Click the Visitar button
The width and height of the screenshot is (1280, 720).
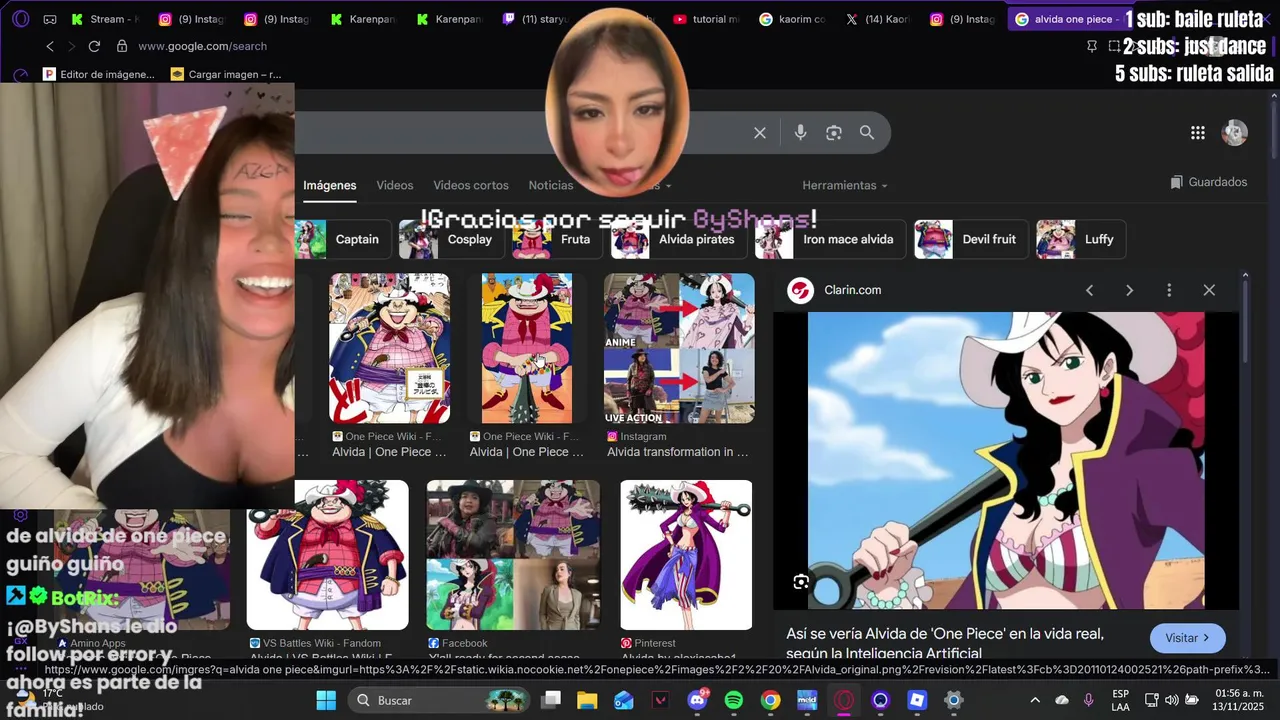1187,638
